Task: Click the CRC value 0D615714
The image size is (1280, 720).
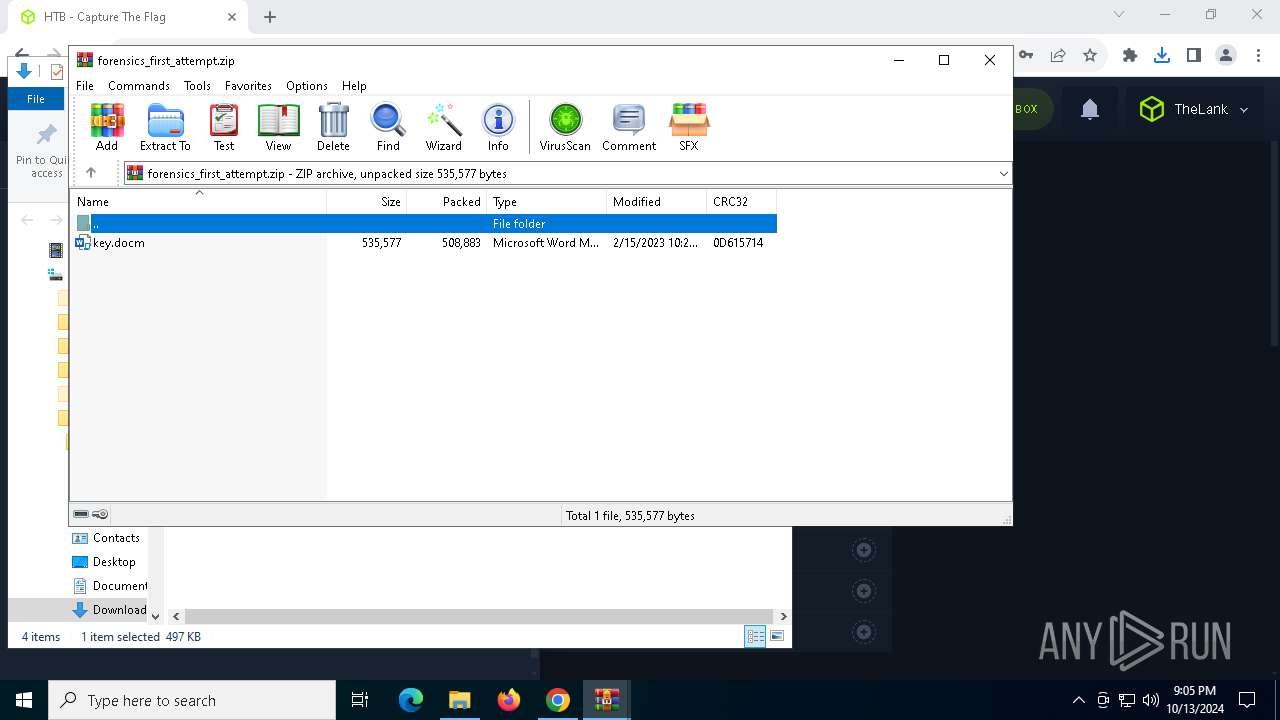Action: pos(738,243)
